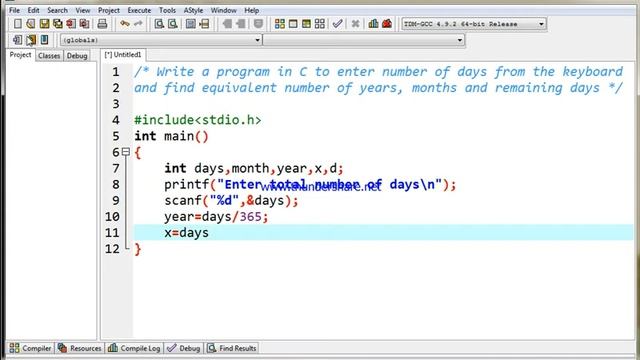Viewport: 640px width, 360px height.
Task: Open Profile analysis chart icon
Action: pyautogui.click(x=373, y=24)
